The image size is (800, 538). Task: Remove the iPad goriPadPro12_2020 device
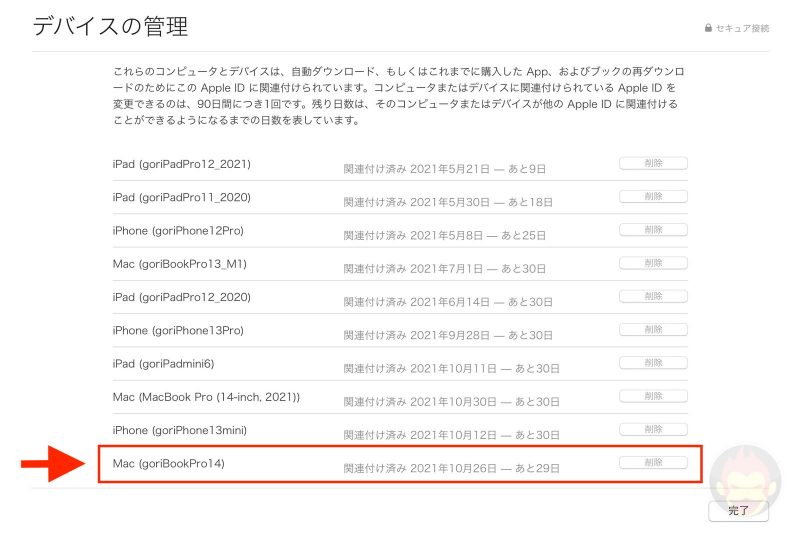pyautogui.click(x=653, y=296)
